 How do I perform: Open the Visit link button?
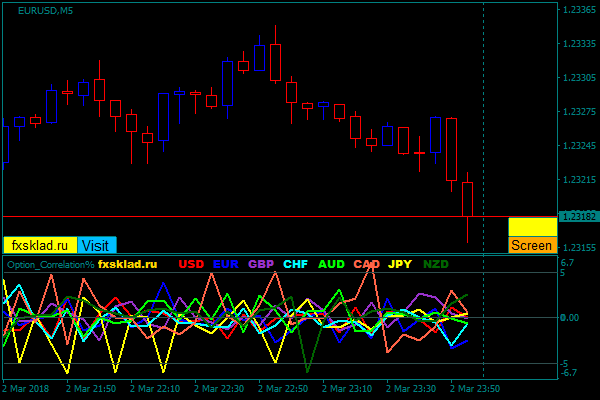pos(97,245)
